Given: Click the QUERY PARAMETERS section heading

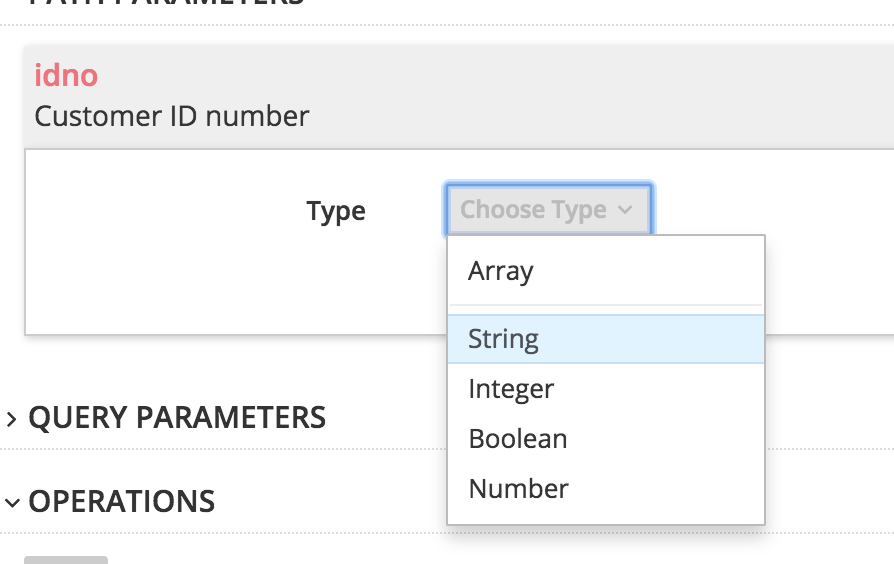Looking at the screenshot, I should tap(177, 417).
